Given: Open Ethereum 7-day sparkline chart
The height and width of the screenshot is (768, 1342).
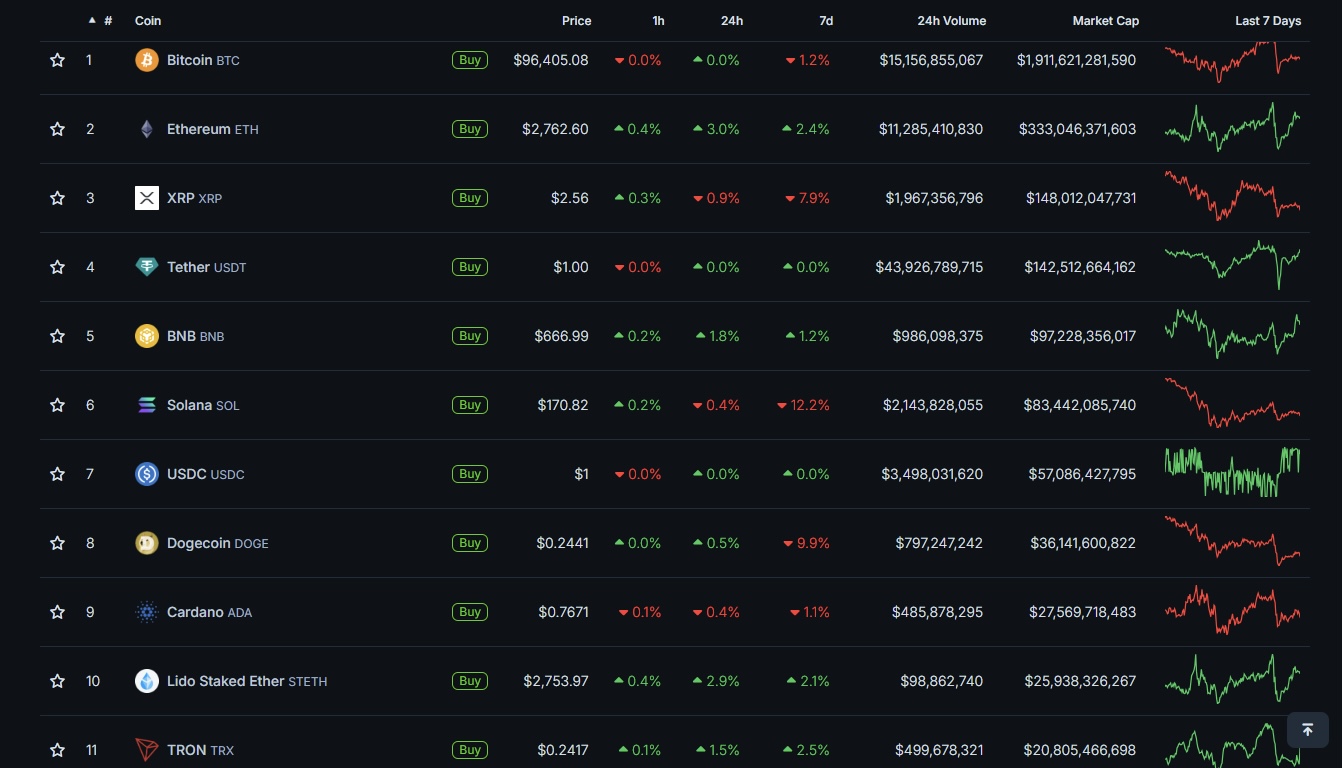Looking at the screenshot, I should coord(1232,128).
